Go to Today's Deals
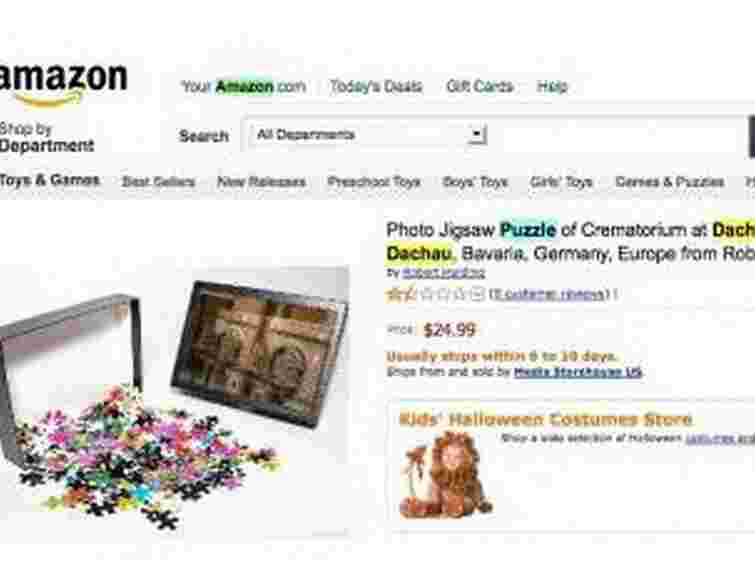This screenshot has height=568, width=755. [x=376, y=87]
